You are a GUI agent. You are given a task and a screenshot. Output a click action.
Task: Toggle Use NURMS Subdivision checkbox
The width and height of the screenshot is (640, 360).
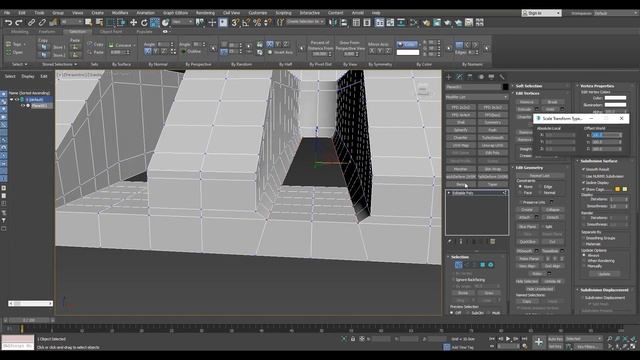(x=584, y=176)
